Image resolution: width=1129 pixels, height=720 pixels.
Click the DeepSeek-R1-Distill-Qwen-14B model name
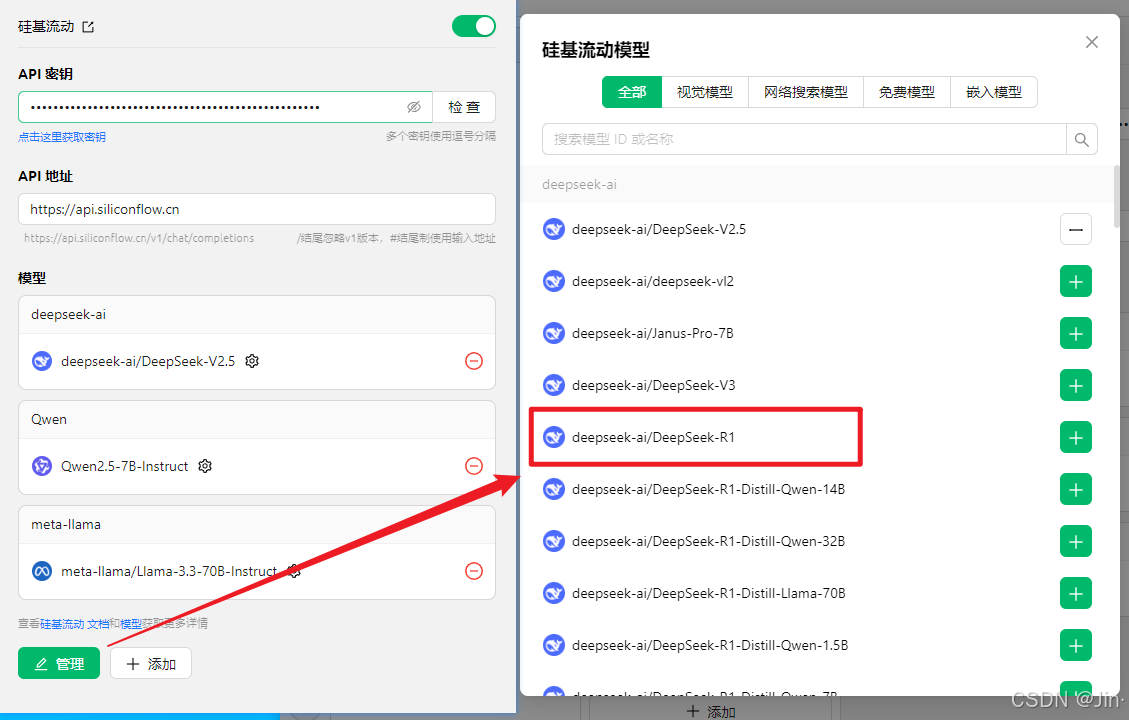709,490
